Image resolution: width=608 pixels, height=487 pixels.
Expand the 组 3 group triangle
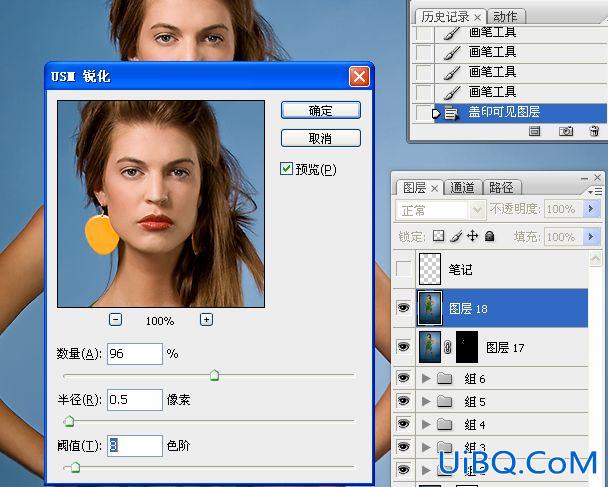(426, 447)
